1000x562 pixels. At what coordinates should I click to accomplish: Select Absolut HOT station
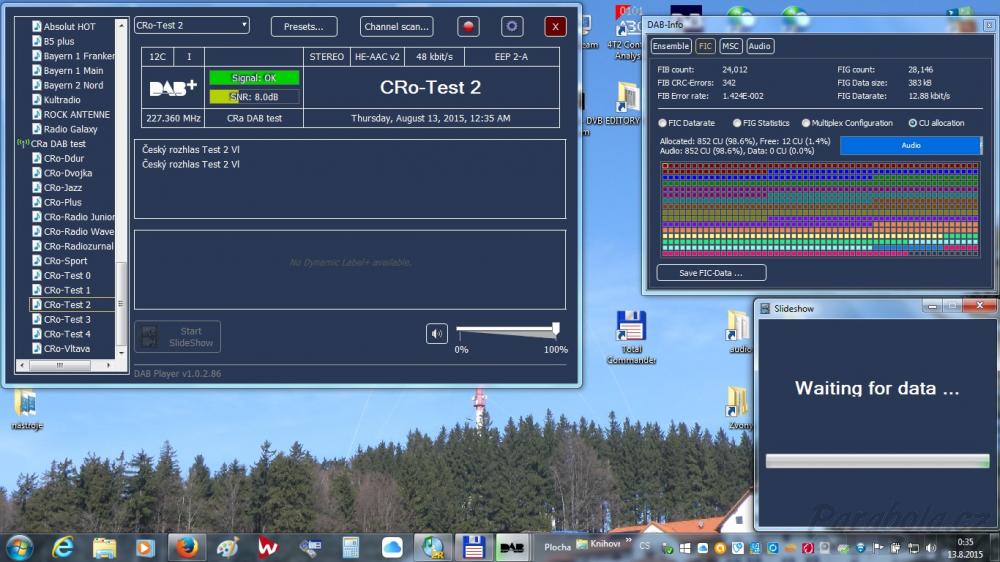tap(69, 26)
